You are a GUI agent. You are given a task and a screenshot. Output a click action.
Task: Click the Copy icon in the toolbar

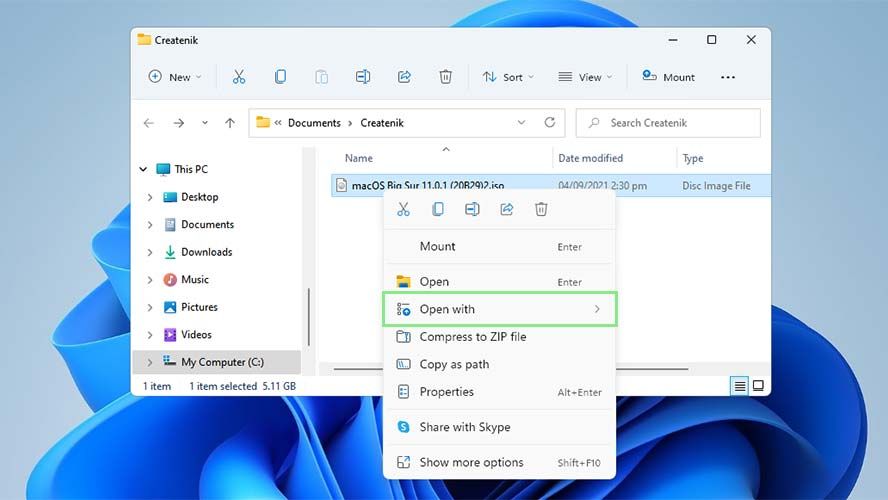[x=280, y=77]
